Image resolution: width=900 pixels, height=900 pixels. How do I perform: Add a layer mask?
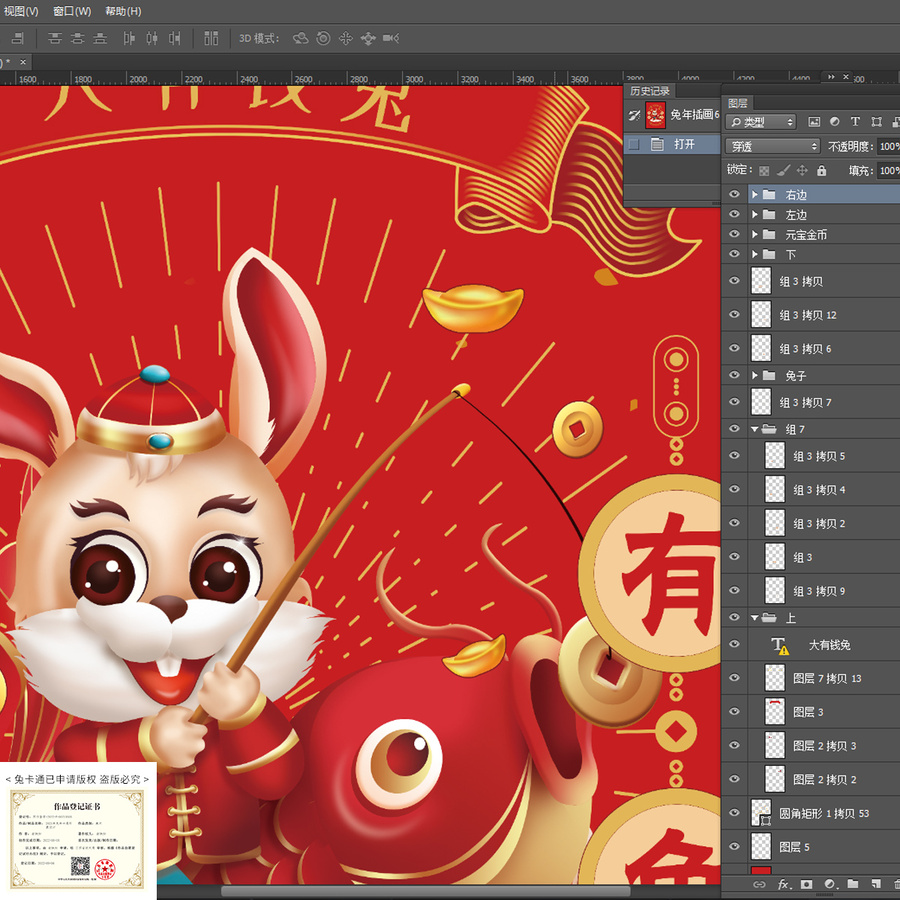click(x=806, y=884)
